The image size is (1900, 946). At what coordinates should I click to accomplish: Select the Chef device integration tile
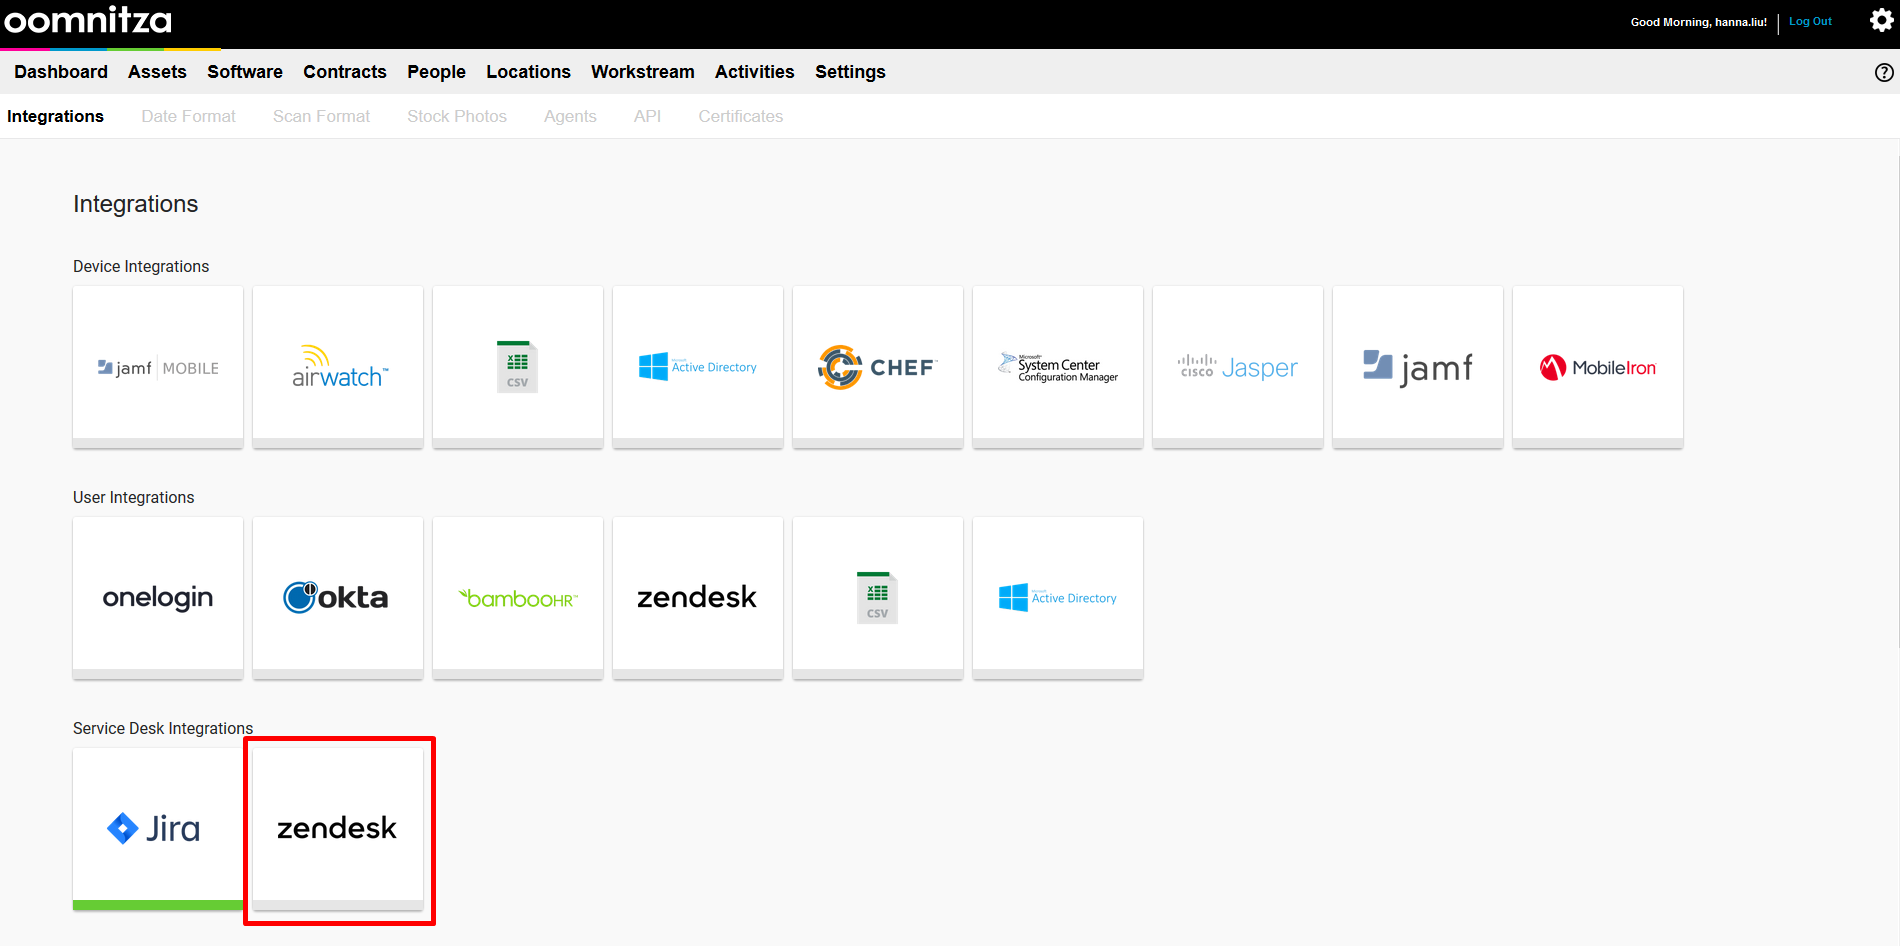[877, 367]
